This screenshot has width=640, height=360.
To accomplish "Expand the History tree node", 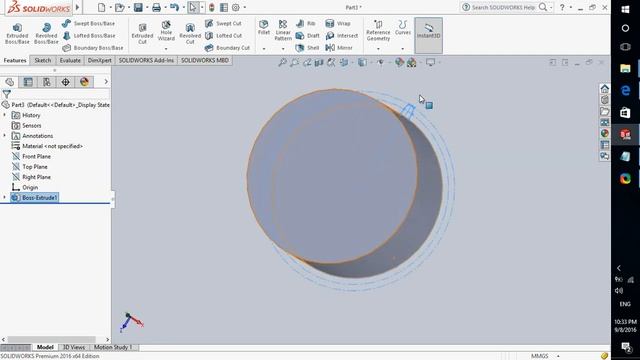I will 5,115.
